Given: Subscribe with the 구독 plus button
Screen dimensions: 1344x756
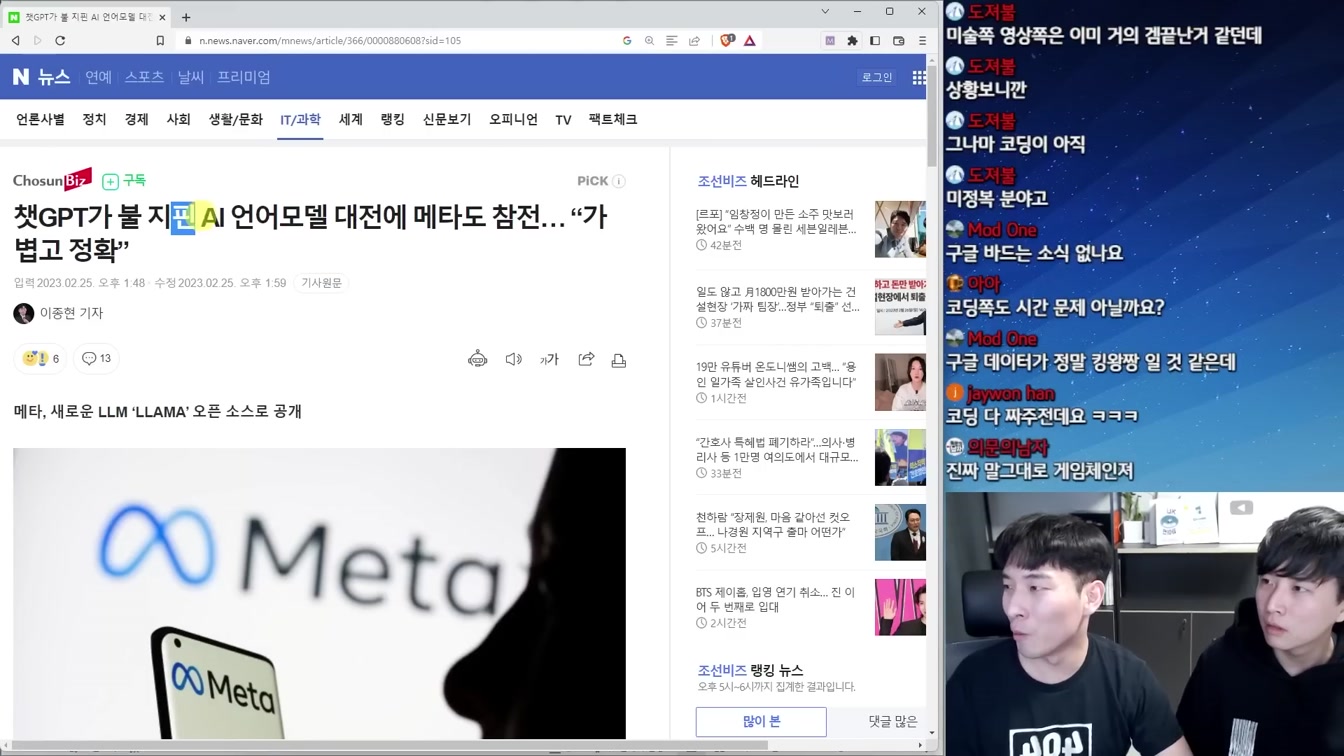Looking at the screenshot, I should point(124,181).
